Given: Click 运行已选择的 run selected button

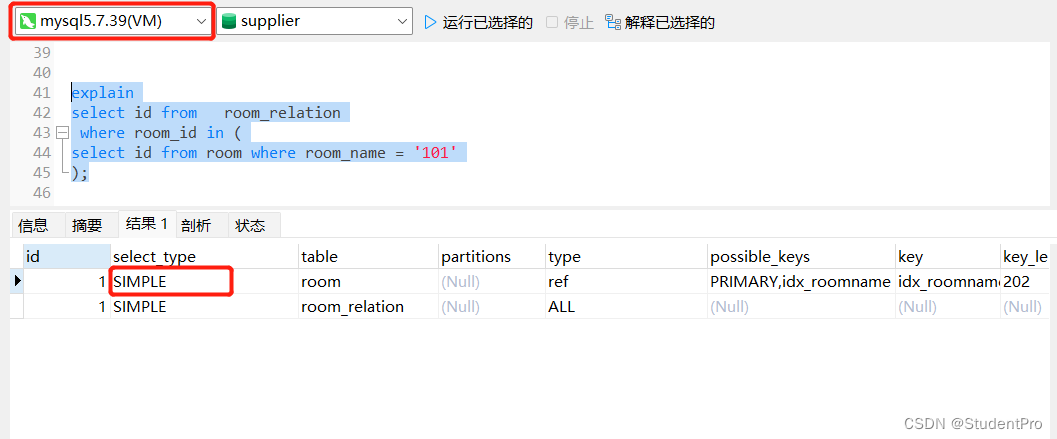Looking at the screenshot, I should (487, 23).
